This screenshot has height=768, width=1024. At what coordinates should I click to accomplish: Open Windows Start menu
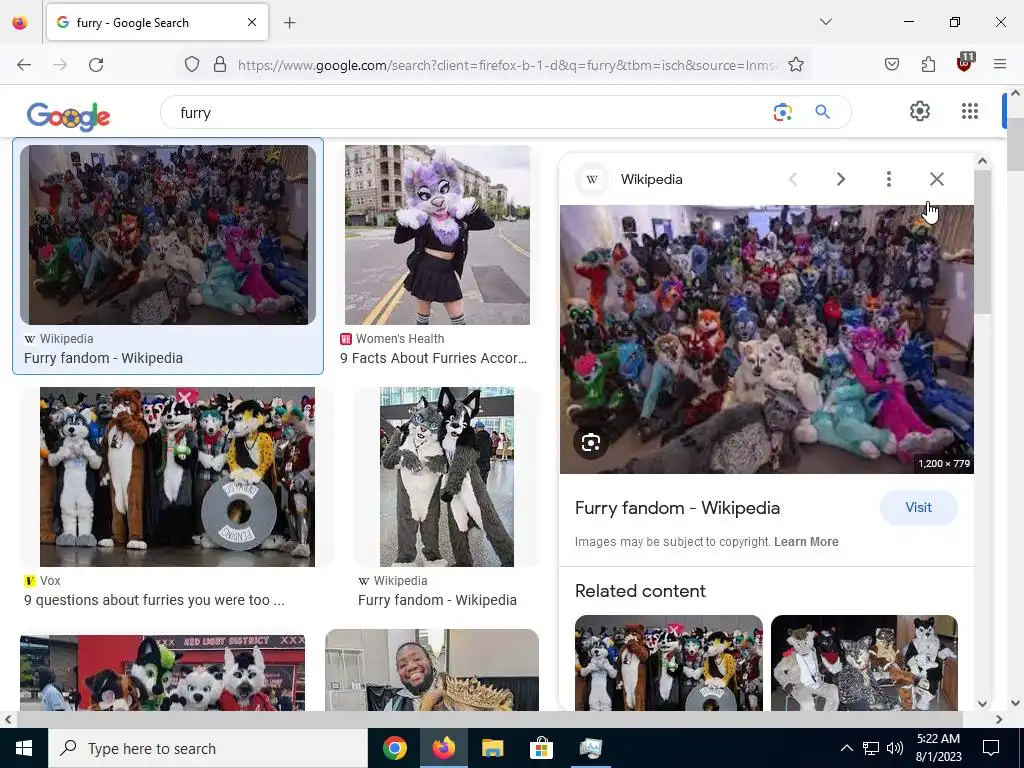tap(24, 748)
